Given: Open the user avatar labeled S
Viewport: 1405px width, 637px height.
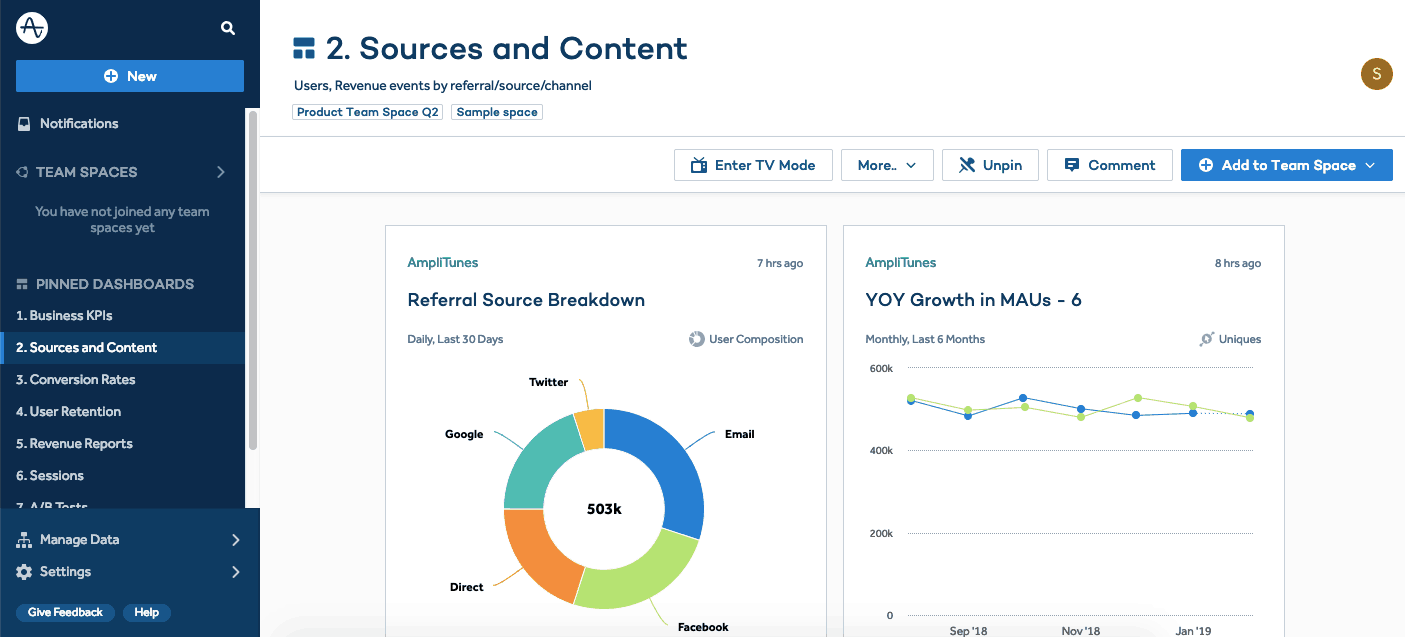Looking at the screenshot, I should pos(1376,74).
